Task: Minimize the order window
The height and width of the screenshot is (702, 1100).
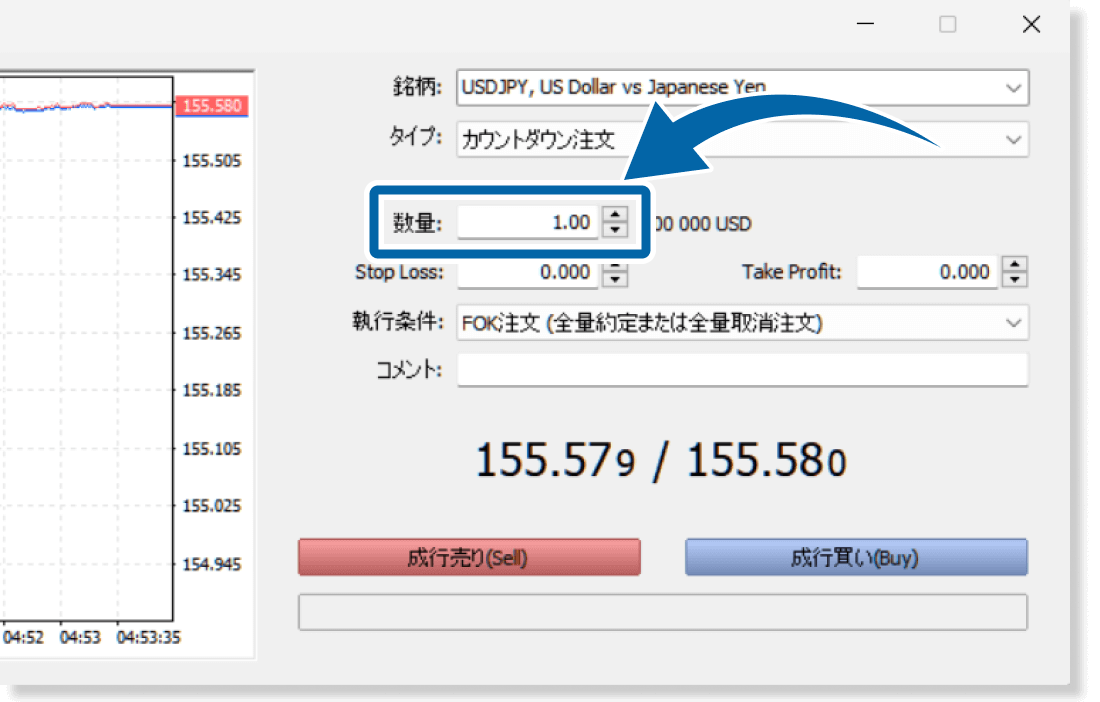Action: [866, 24]
